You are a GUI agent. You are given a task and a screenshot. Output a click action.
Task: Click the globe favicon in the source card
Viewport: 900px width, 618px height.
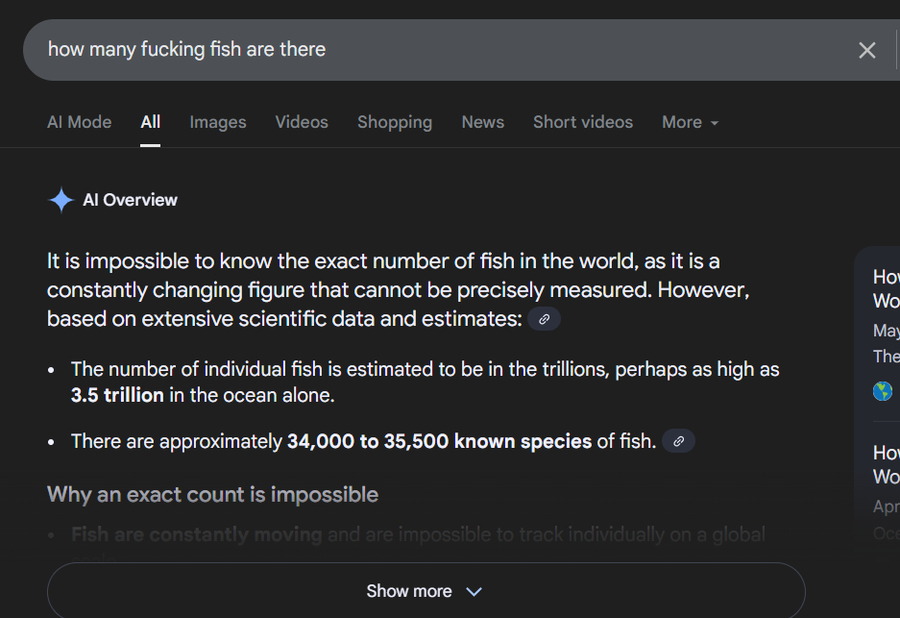click(x=882, y=391)
